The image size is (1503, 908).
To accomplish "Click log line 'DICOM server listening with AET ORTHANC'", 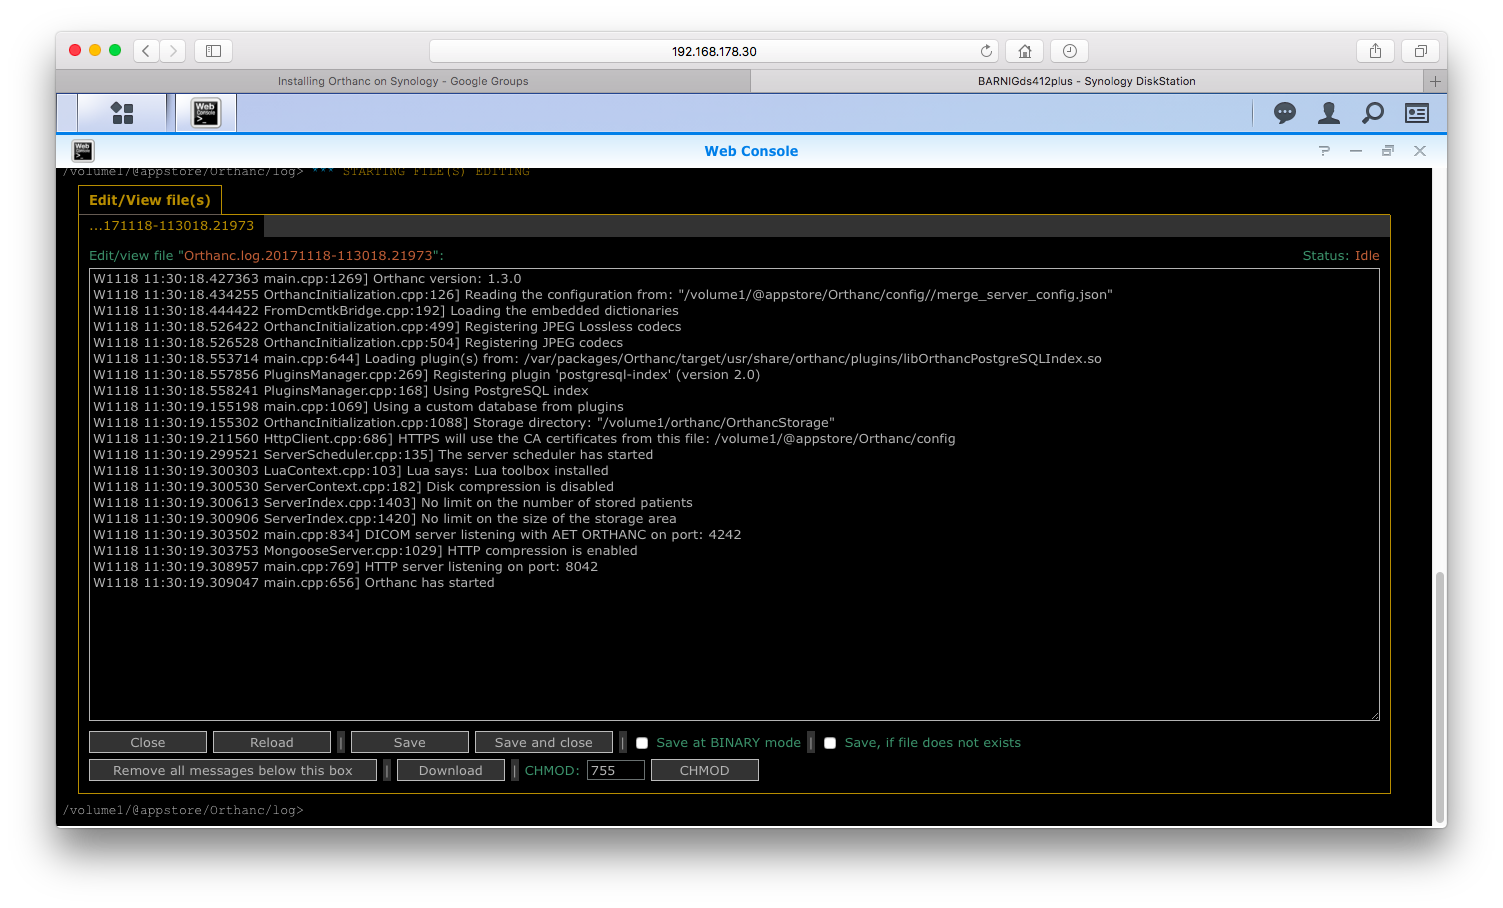I will point(417,535).
